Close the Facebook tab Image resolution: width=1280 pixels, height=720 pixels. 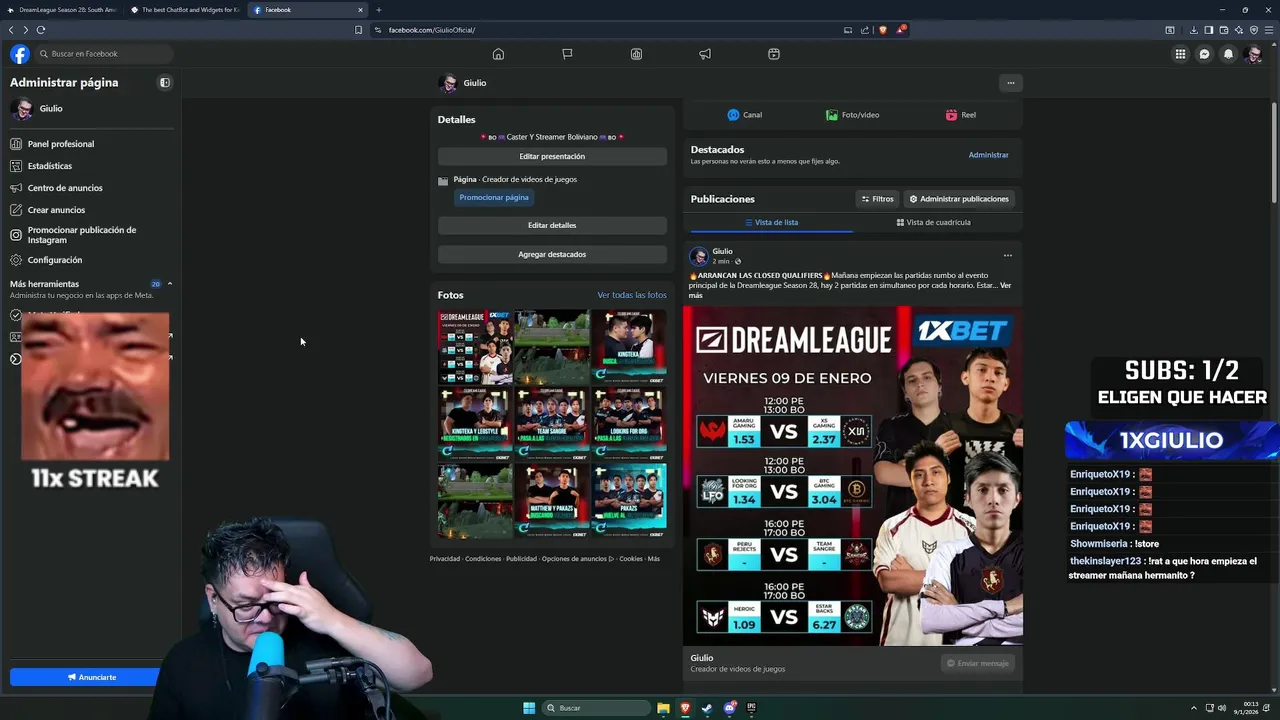[360, 10]
